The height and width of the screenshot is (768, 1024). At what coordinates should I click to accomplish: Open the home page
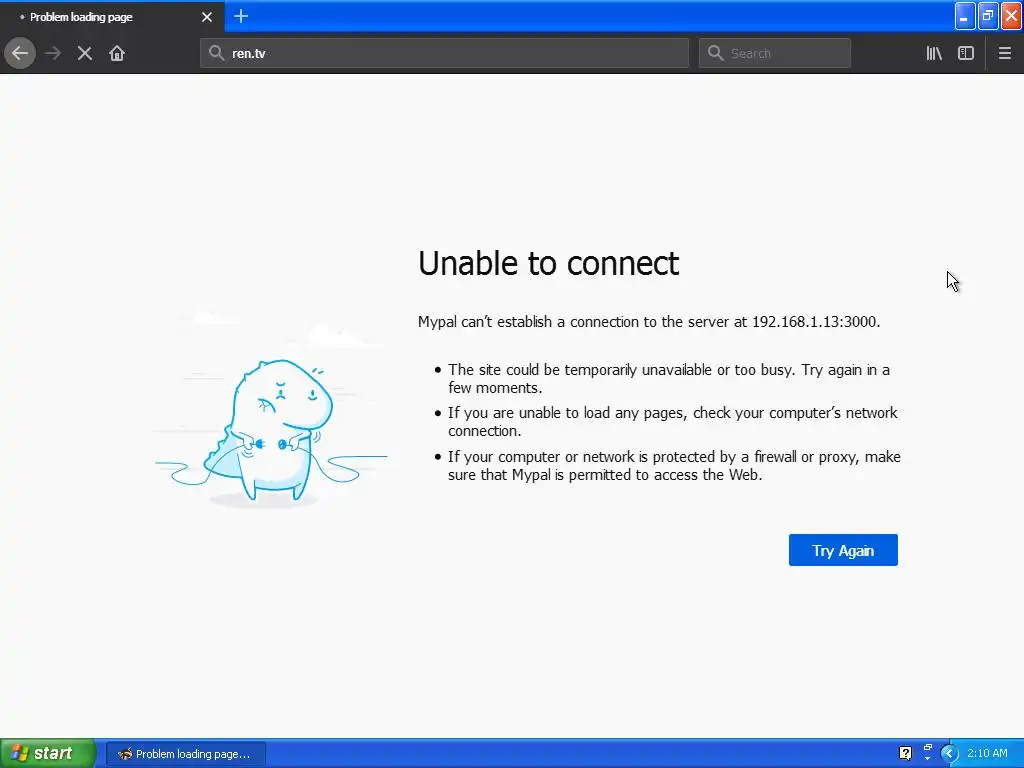117,53
